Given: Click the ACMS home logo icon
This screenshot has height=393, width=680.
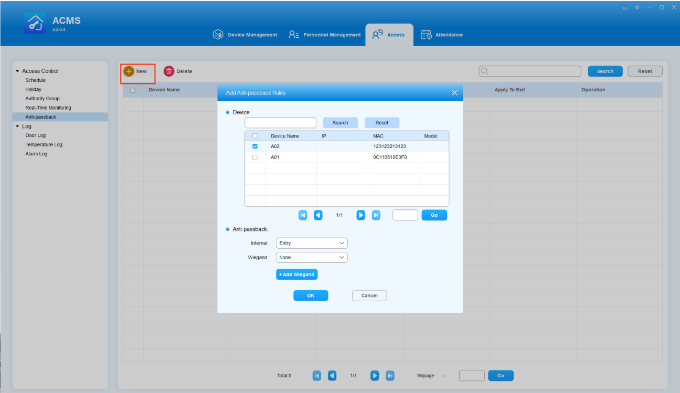Looking at the screenshot, I should point(35,23).
